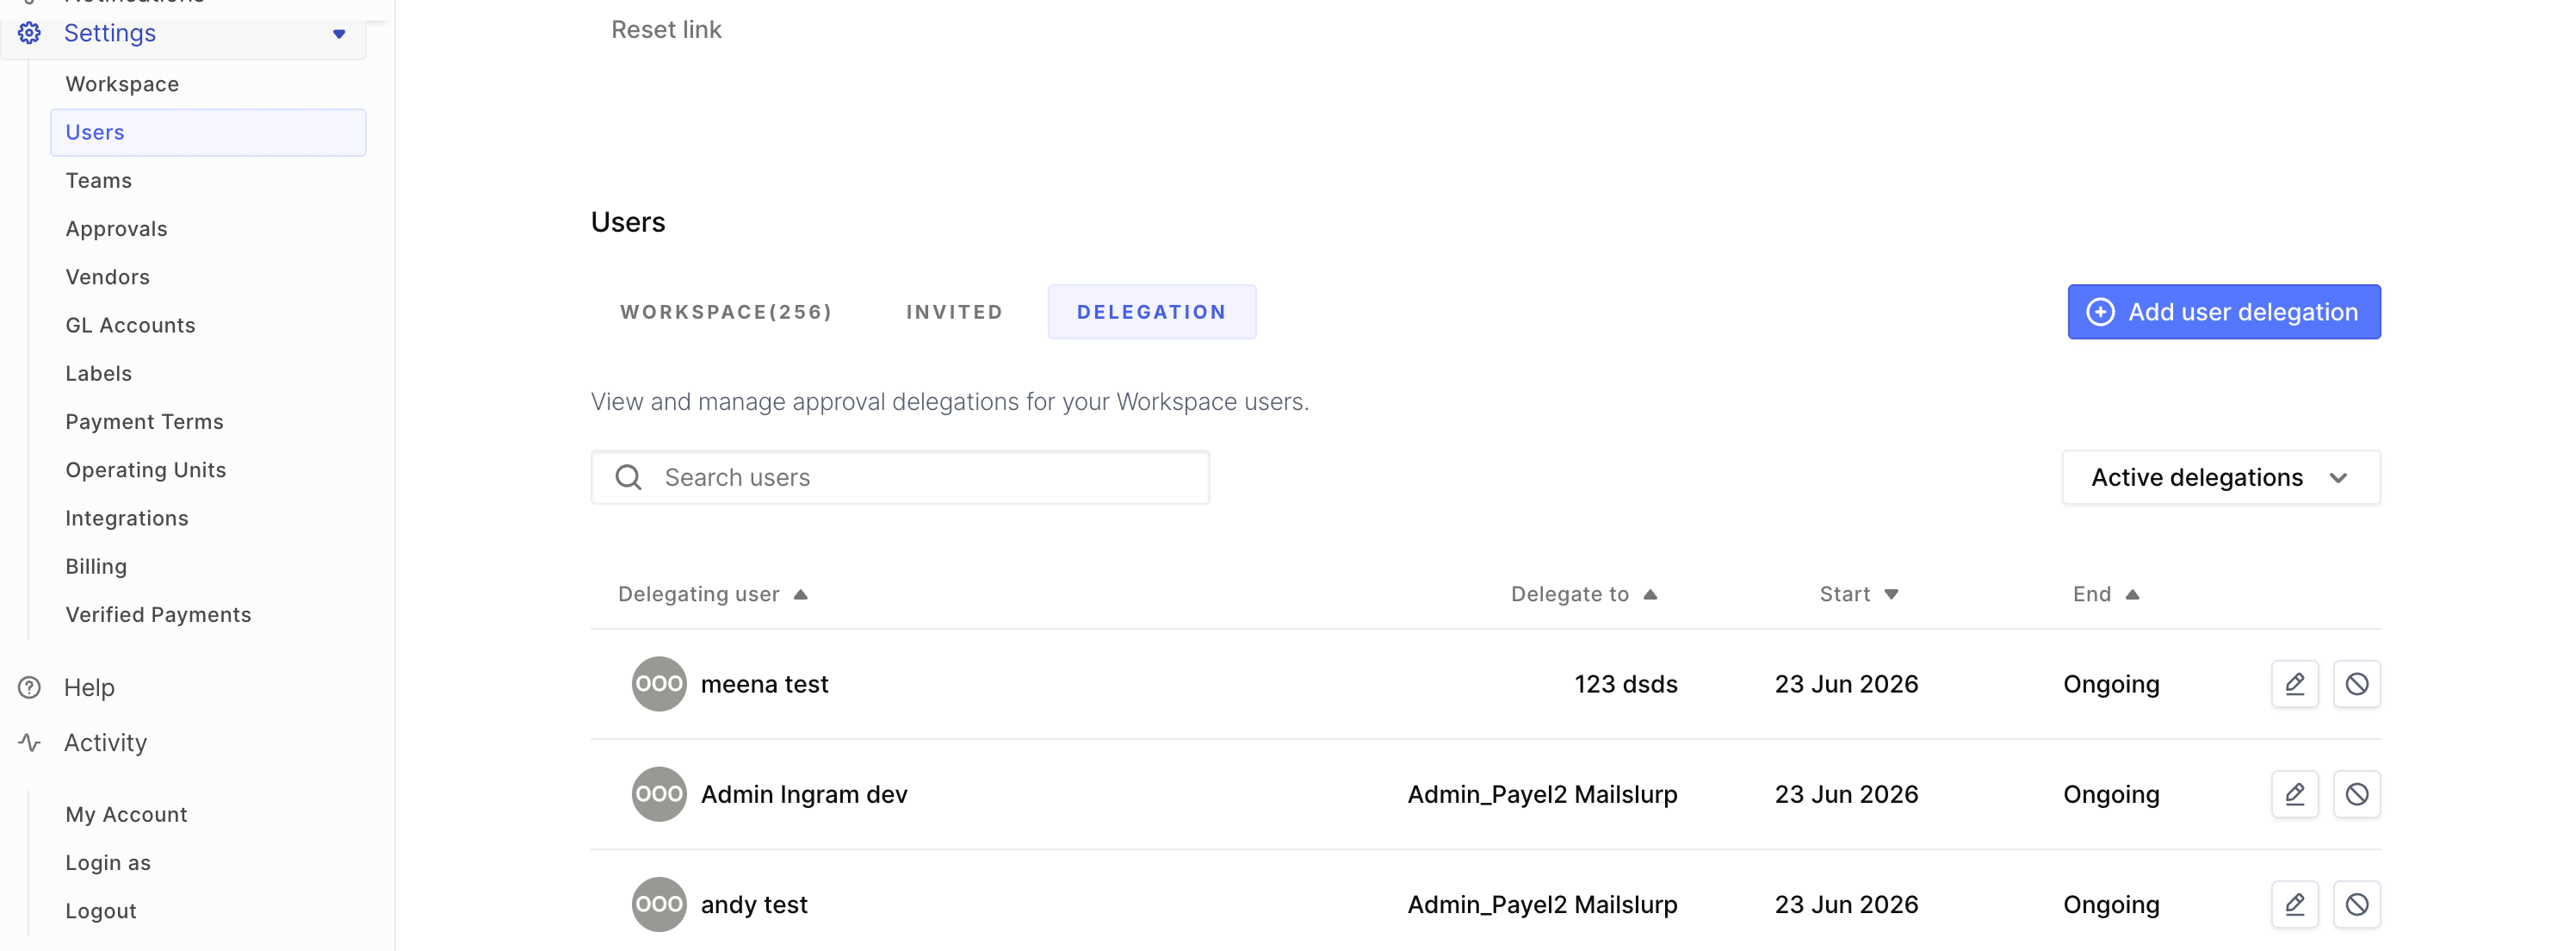Navigate to Payment Terms
The height and width of the screenshot is (951, 2576).
point(144,422)
